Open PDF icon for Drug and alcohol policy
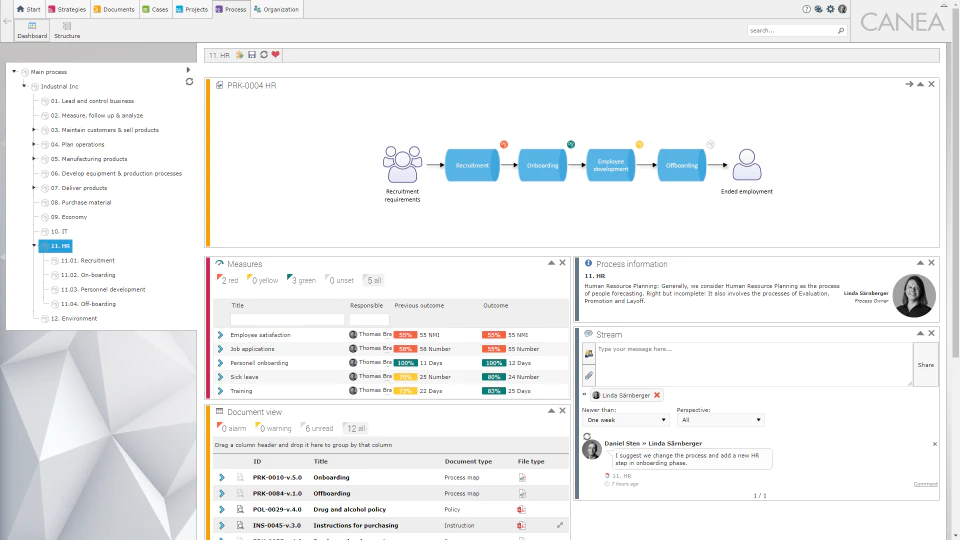Viewport: 960px width, 540px height. (x=521, y=509)
